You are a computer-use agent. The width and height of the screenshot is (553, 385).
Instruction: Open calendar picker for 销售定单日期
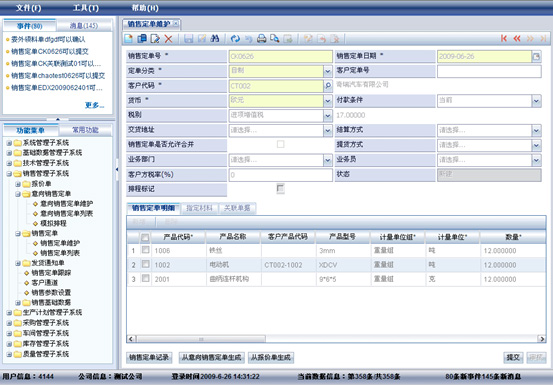pos(536,56)
